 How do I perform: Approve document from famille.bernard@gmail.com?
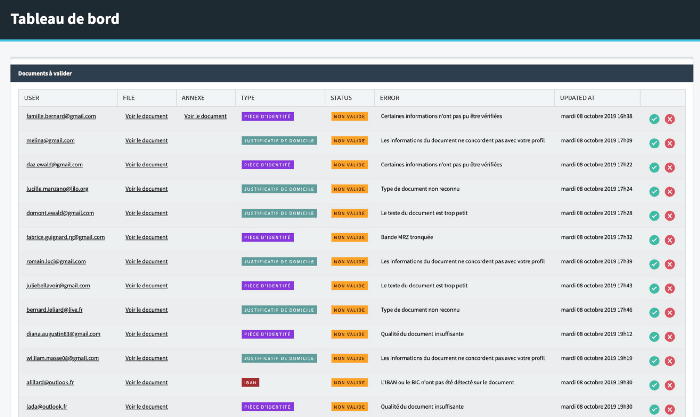654,119
